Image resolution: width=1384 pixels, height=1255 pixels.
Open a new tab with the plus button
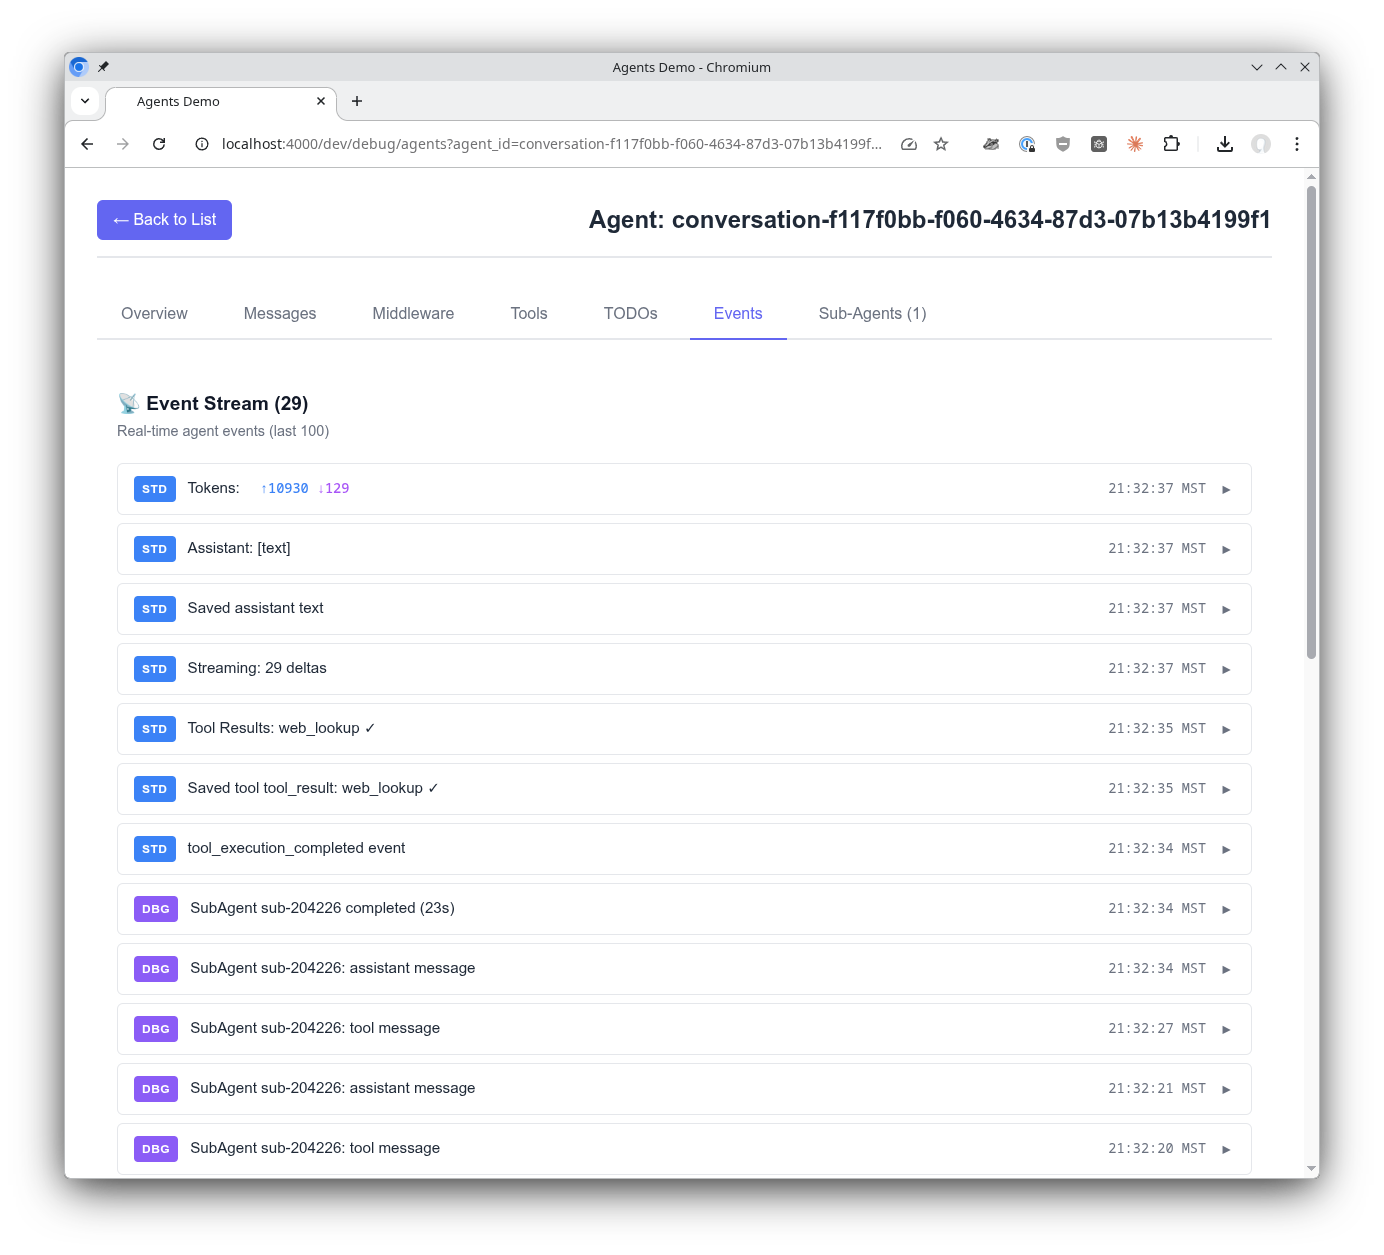pyautogui.click(x=357, y=101)
